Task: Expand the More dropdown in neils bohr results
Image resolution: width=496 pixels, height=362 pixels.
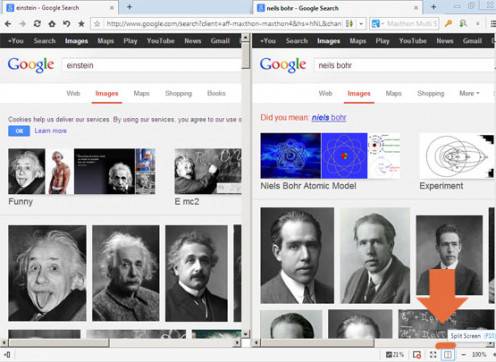Action: pos(469,93)
